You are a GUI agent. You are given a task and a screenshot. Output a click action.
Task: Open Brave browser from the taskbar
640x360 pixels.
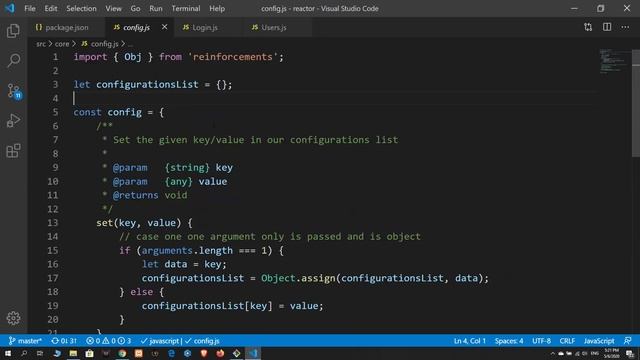coord(204,353)
